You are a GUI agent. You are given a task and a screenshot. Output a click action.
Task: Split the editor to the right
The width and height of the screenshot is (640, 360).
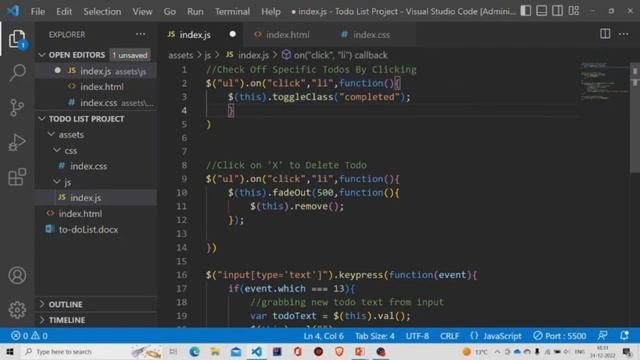click(x=605, y=34)
